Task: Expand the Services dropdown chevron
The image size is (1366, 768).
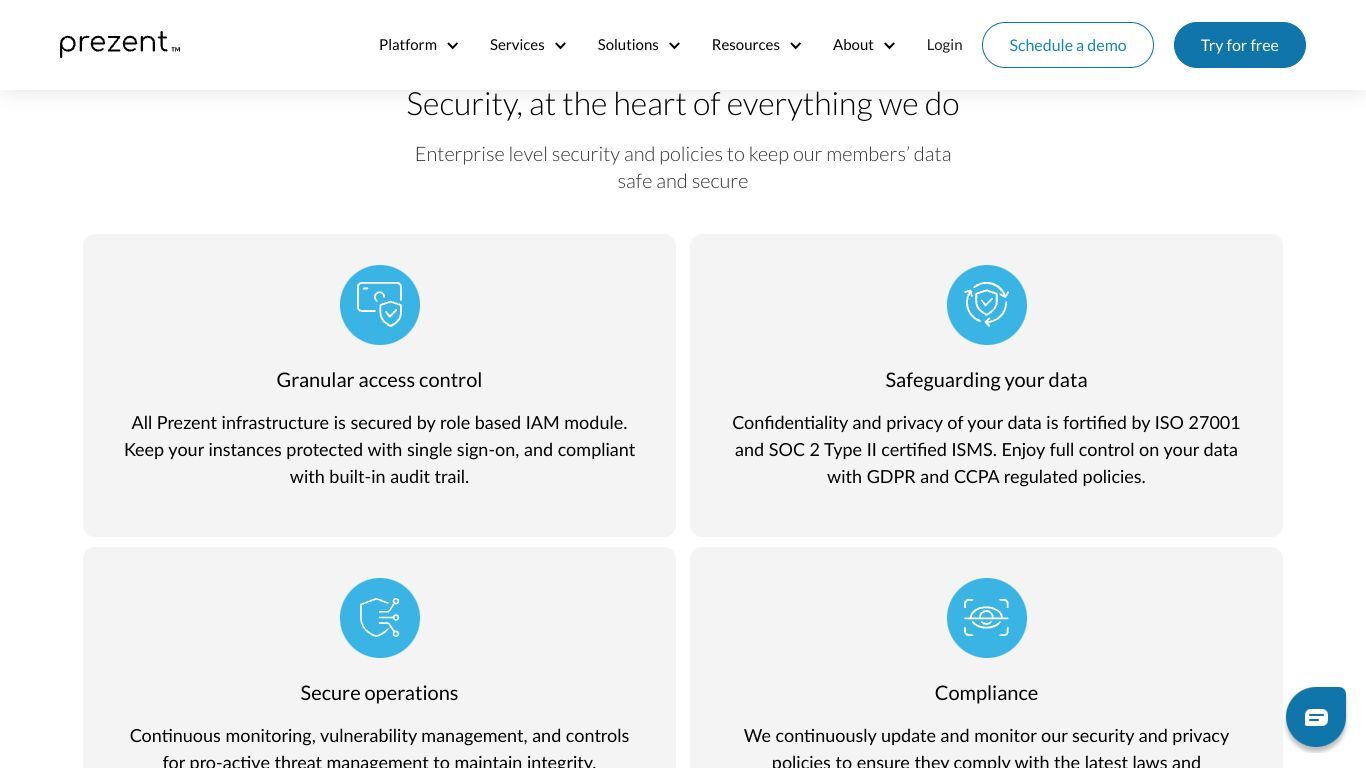Action: 560,45
